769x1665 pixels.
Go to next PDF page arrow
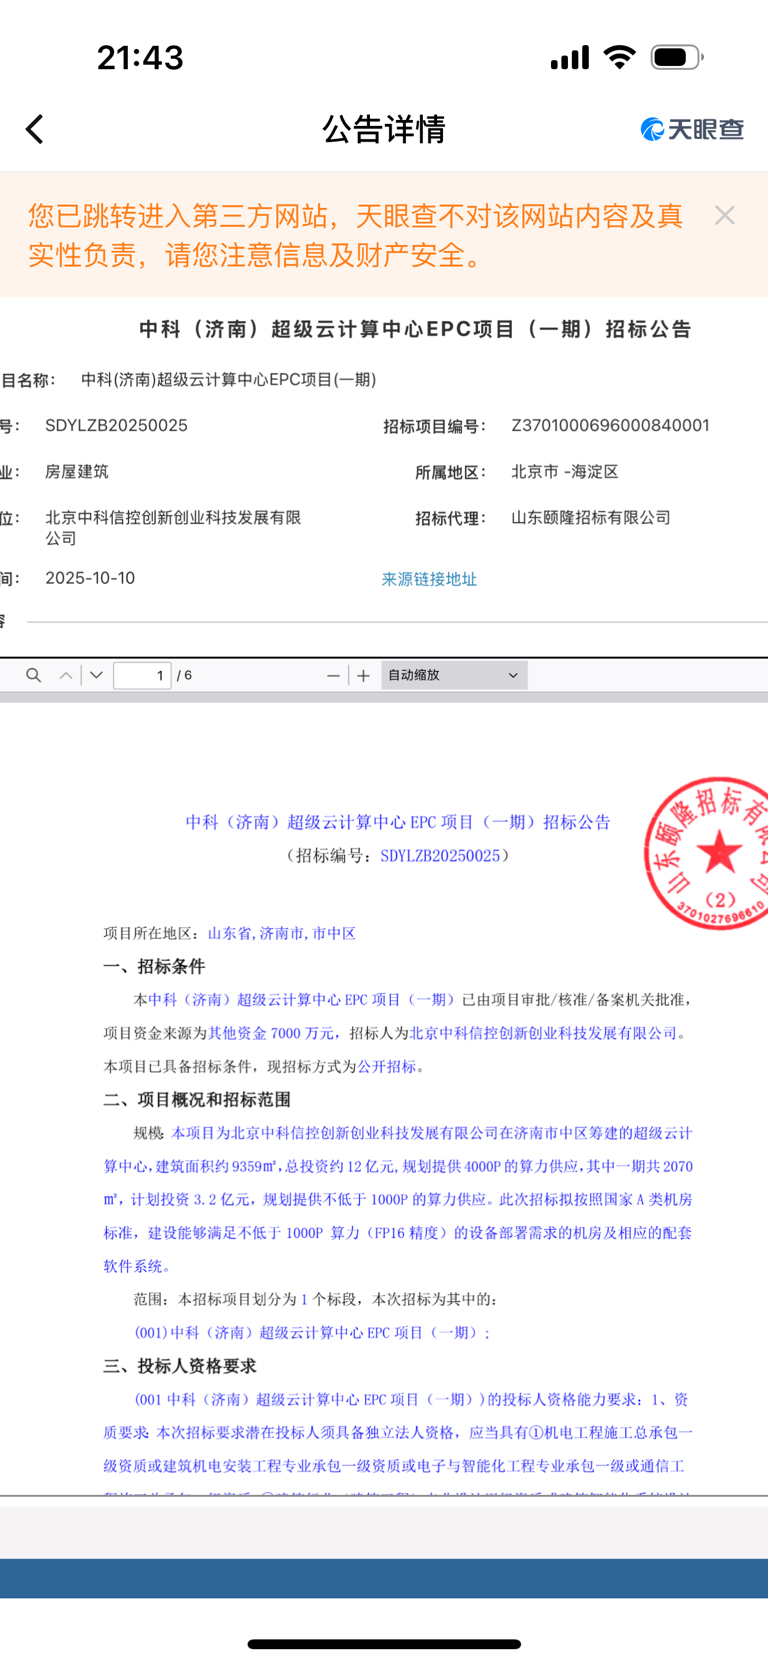pyautogui.click(x=96, y=676)
